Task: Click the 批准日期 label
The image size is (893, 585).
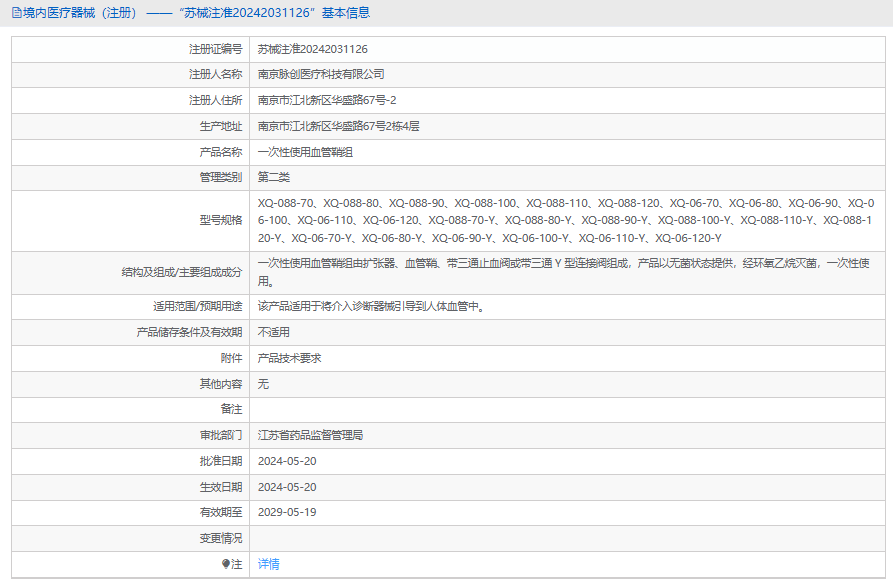Action: [x=220, y=461]
